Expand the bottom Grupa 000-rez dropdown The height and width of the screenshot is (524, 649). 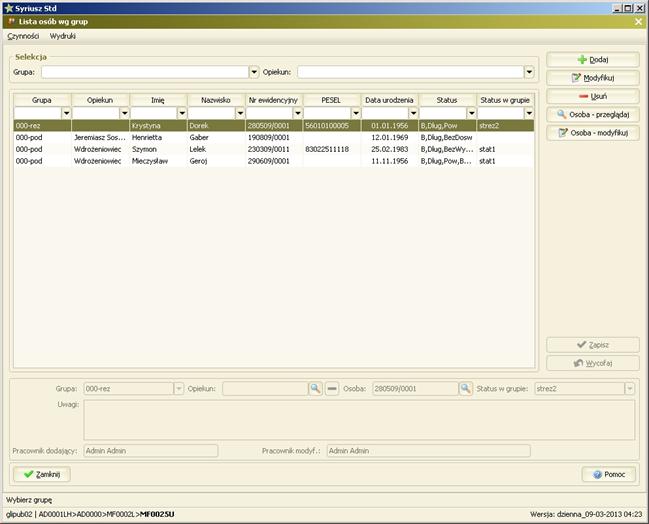point(179,389)
